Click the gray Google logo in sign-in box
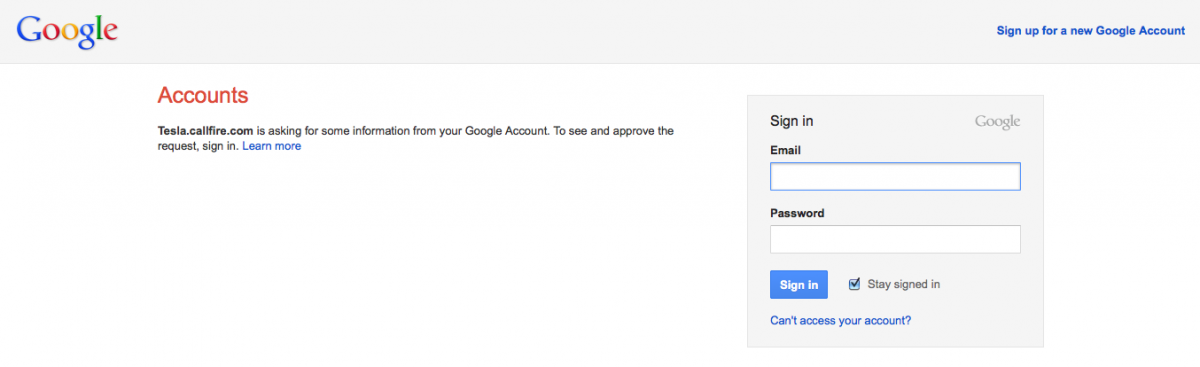Screen dimensions: 1200x367 click(x=997, y=122)
